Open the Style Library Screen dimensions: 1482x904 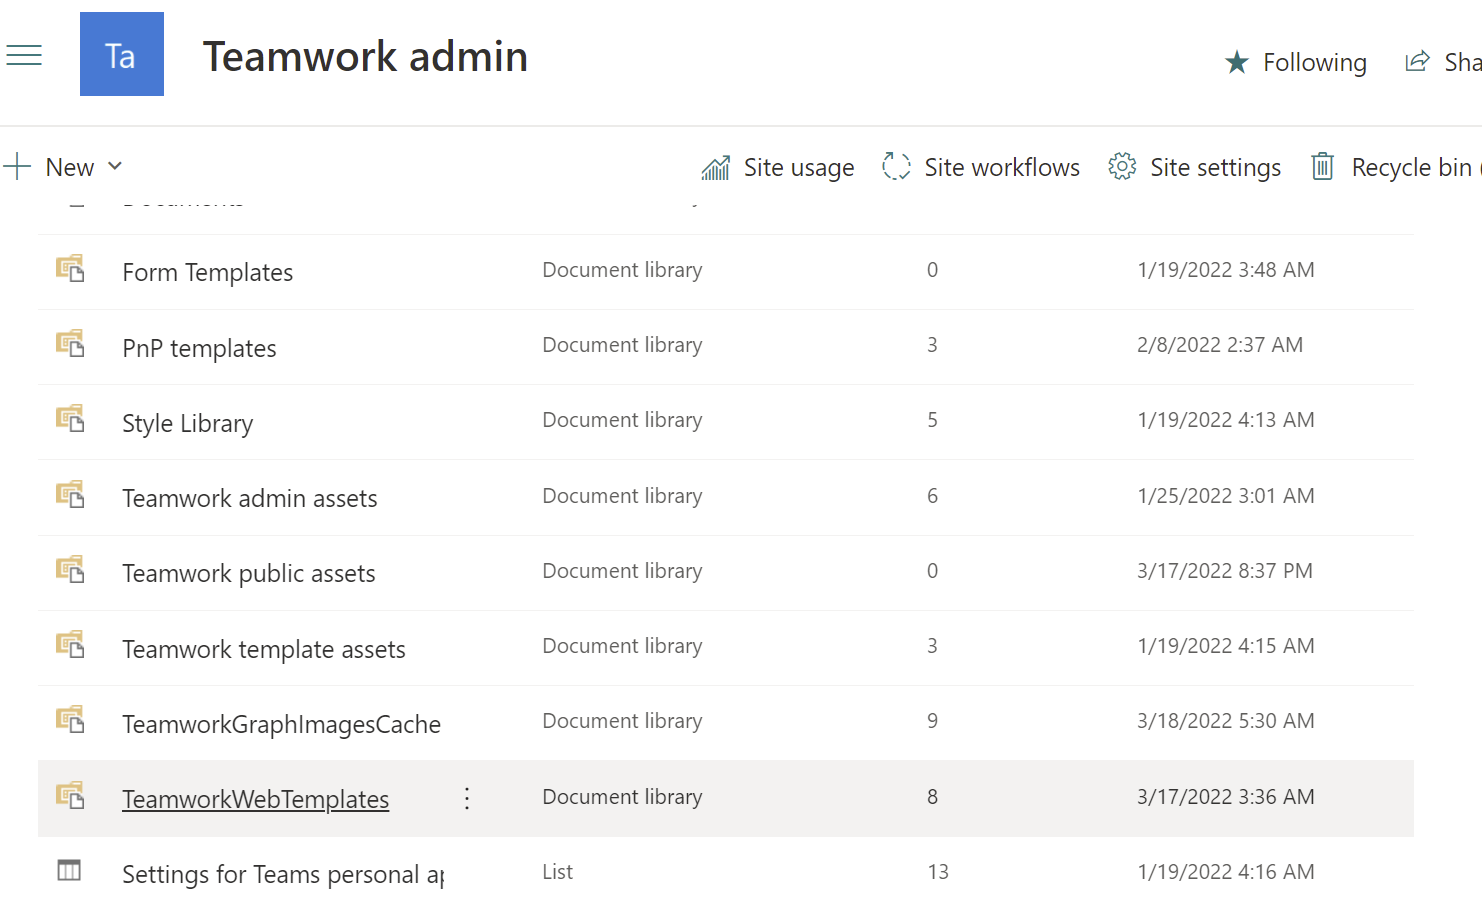pyautogui.click(x=188, y=423)
